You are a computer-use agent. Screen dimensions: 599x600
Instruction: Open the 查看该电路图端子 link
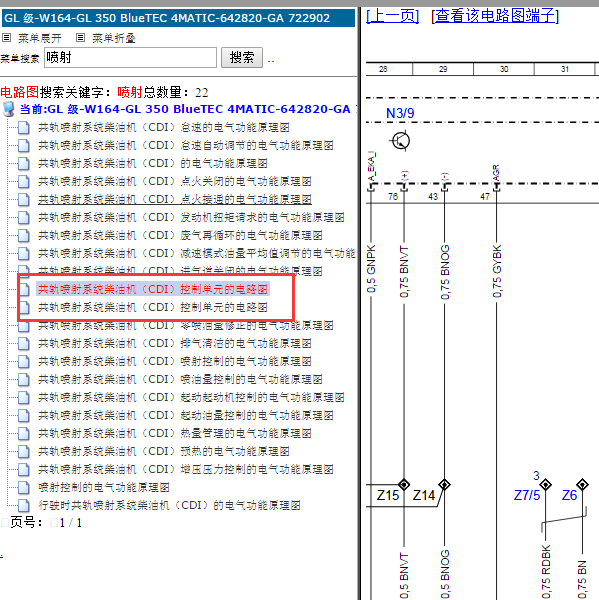click(495, 16)
